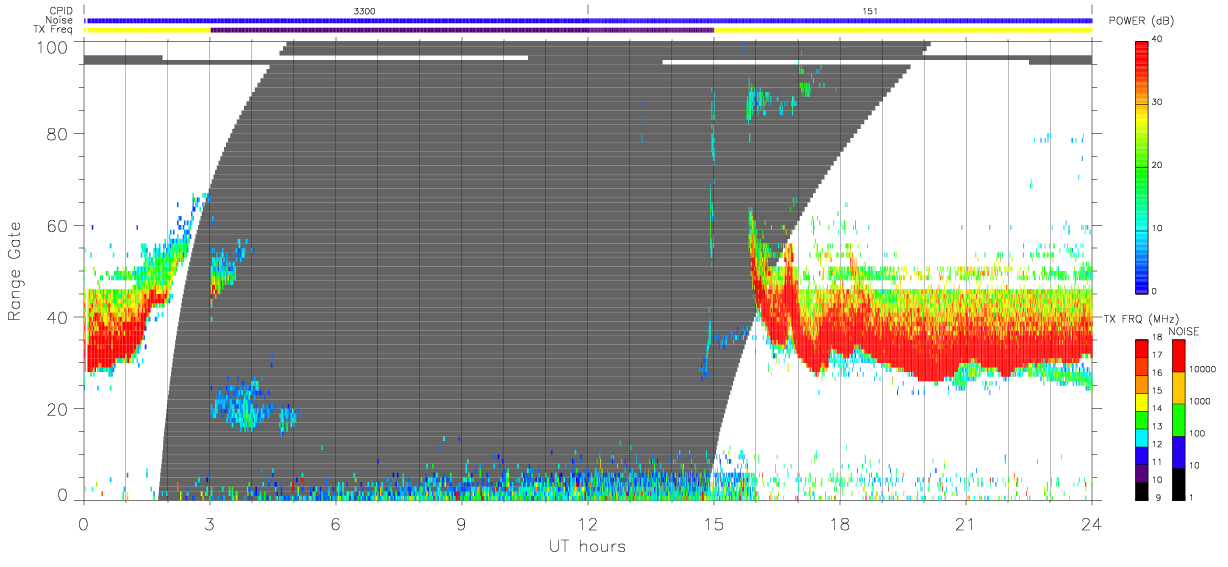Click tick 80 on the Range Gate axis
The image size is (1228, 567).
coord(59,133)
